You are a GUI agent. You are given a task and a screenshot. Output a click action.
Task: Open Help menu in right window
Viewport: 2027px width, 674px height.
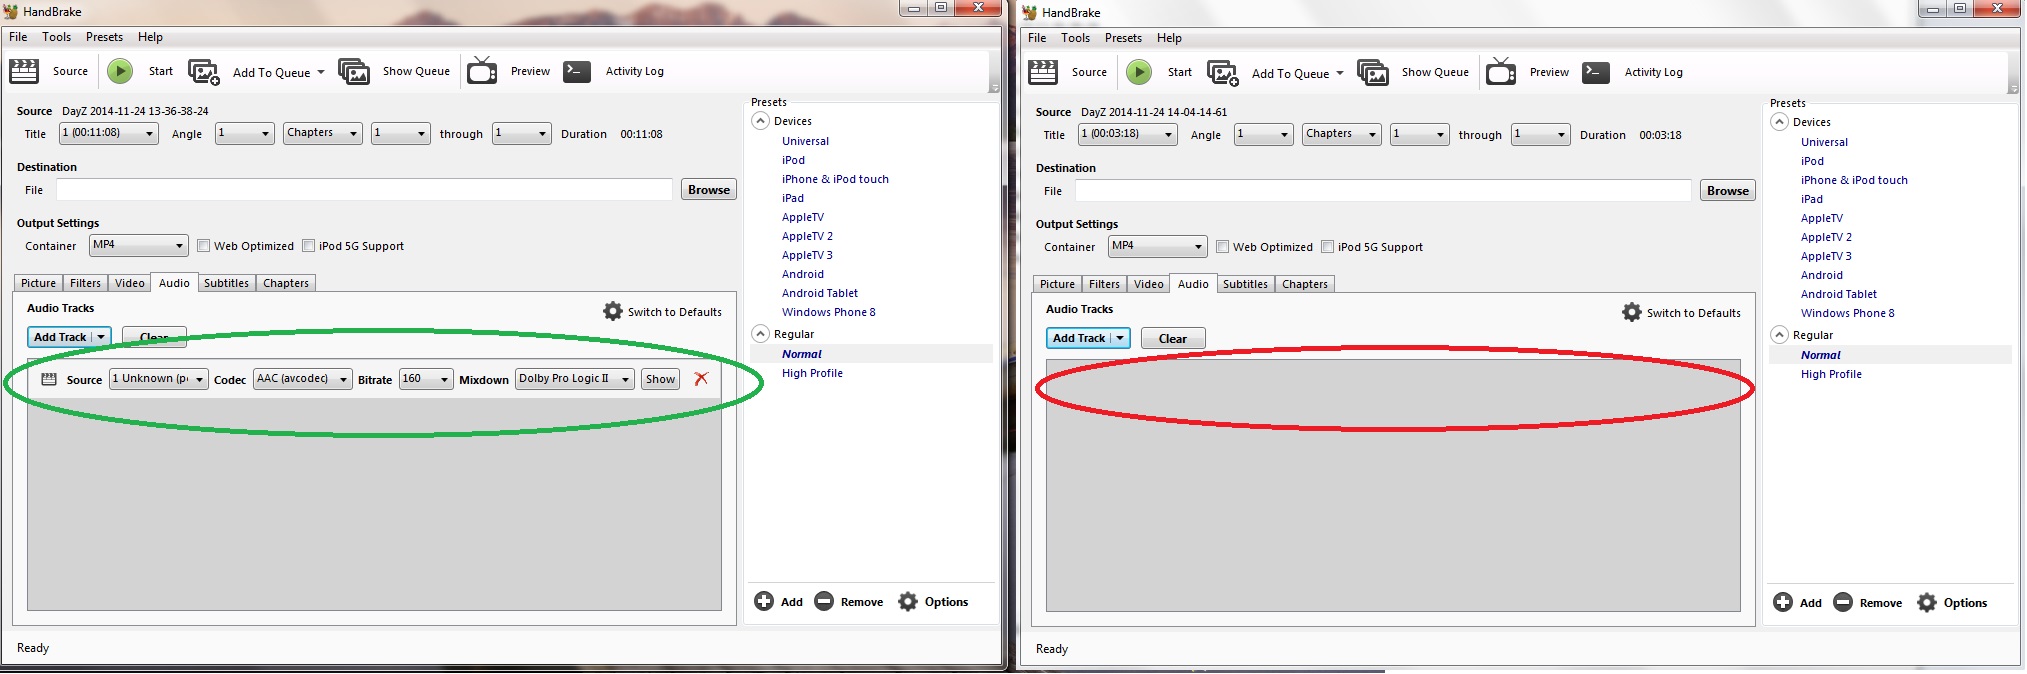pos(1169,38)
